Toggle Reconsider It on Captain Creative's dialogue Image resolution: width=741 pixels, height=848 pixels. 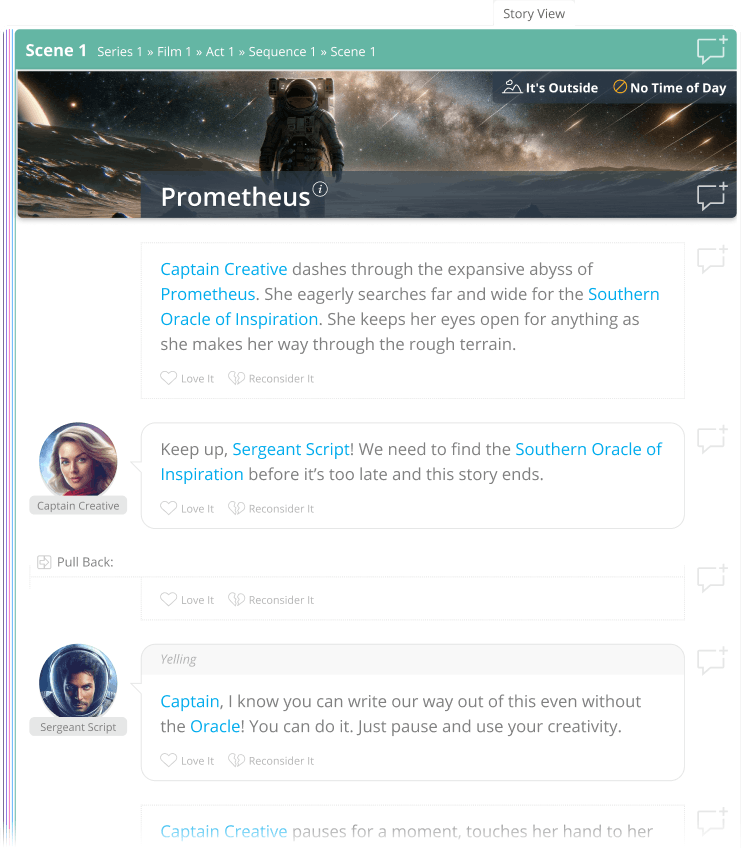tap(271, 509)
